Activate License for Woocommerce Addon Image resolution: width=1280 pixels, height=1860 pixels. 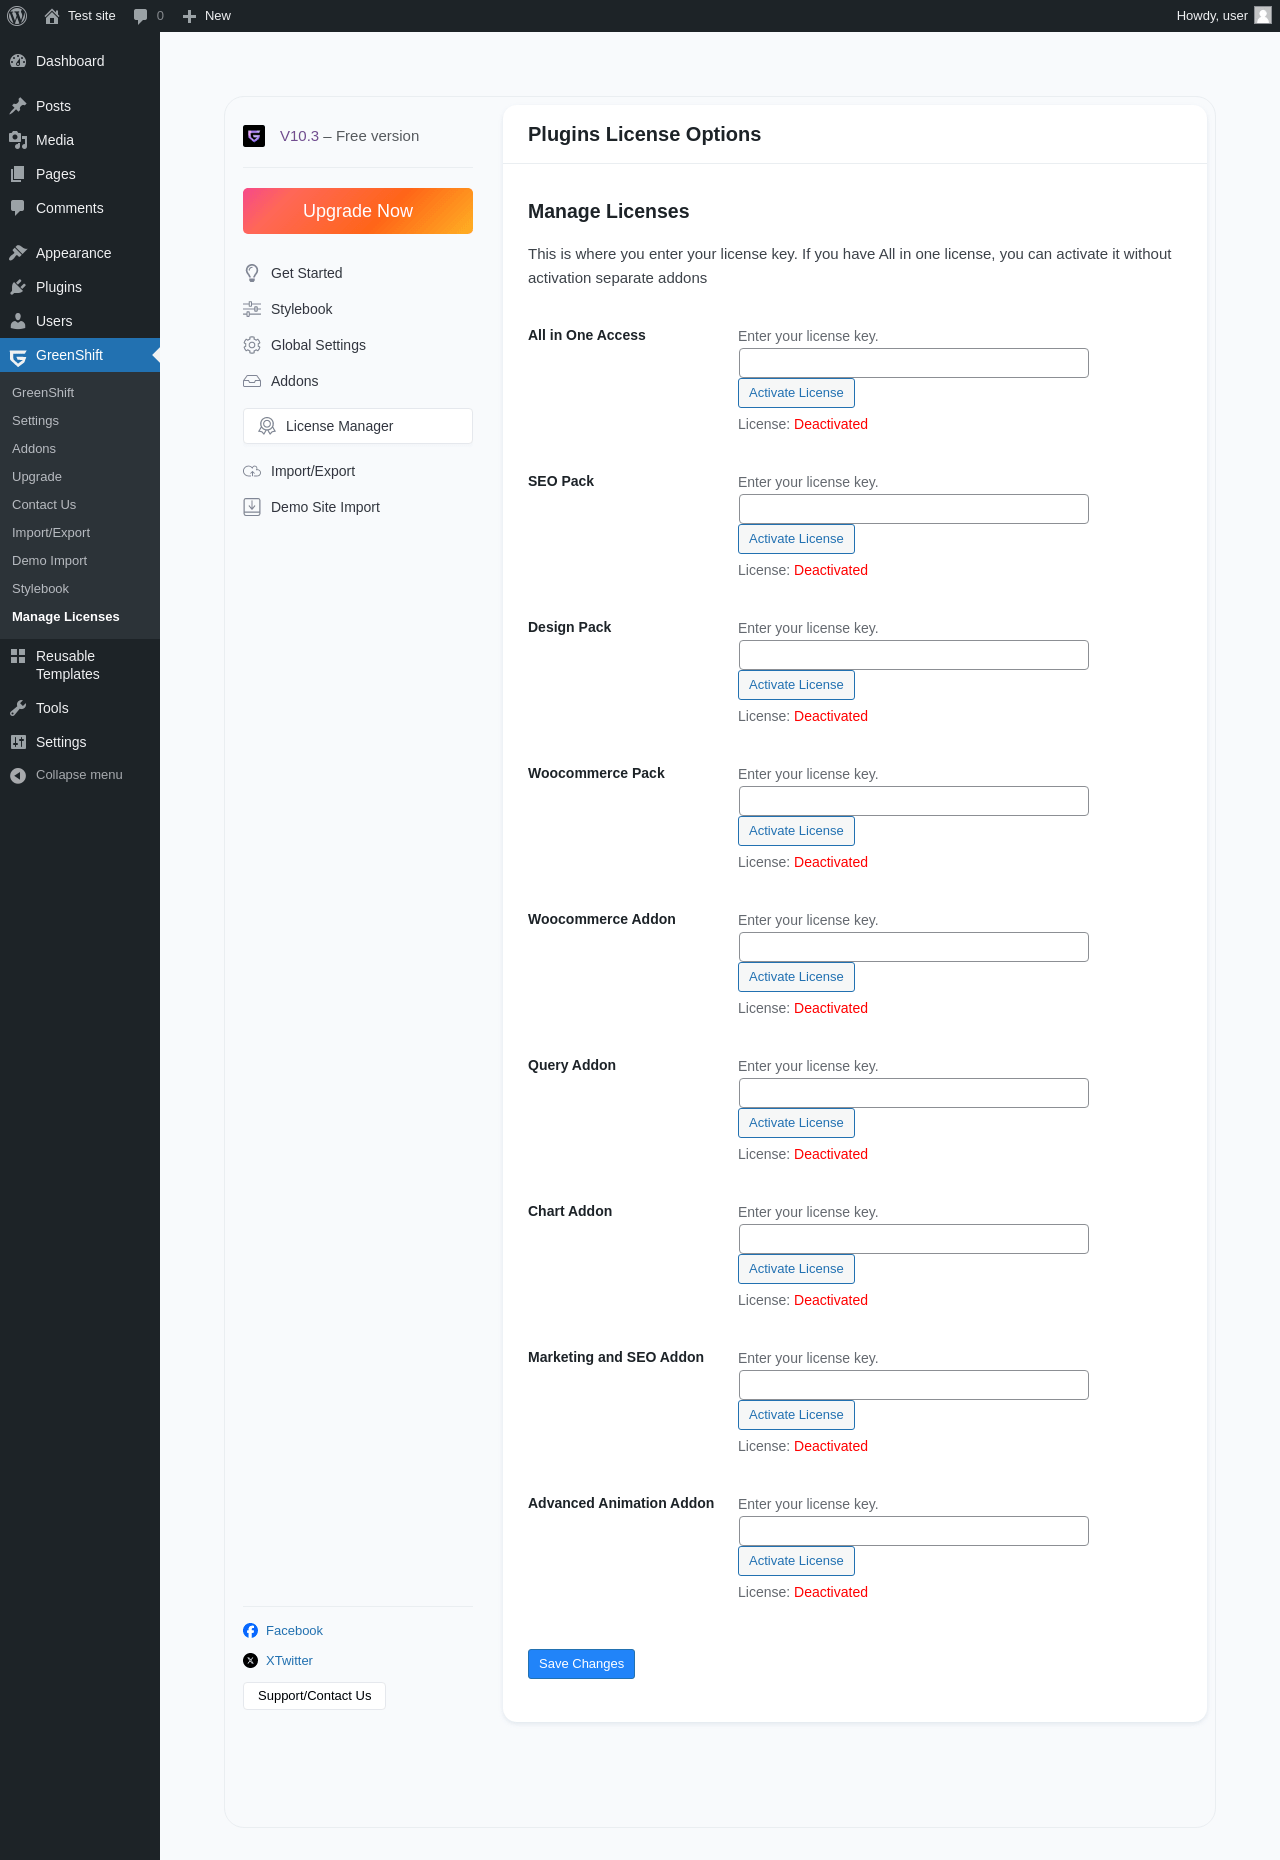796,977
